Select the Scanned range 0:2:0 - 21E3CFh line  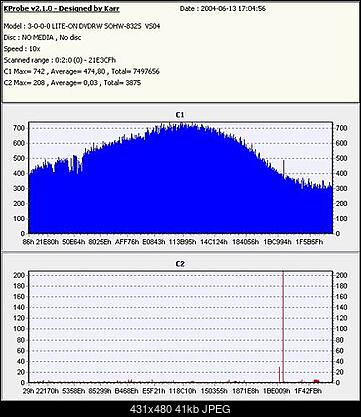[60, 60]
